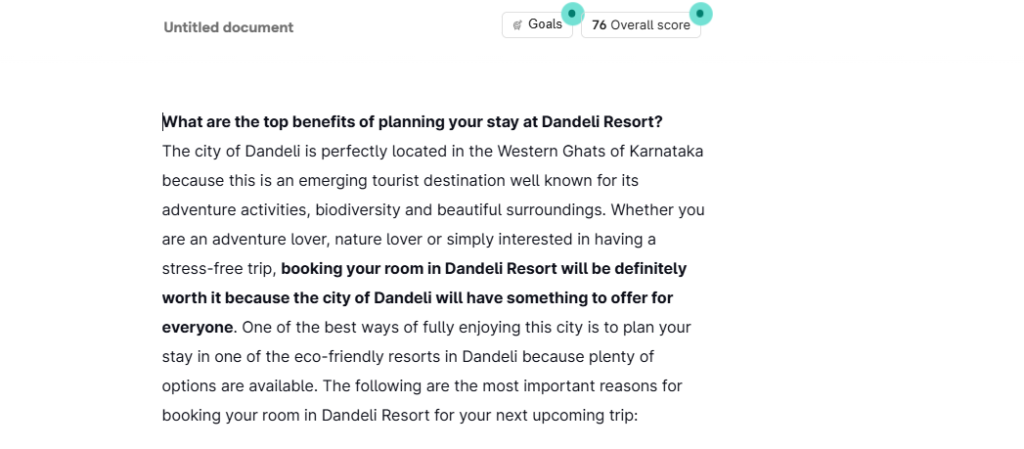Place cursor after "upcoming trip:" at paragraph end
The image size is (1024, 449).
(x=638, y=414)
